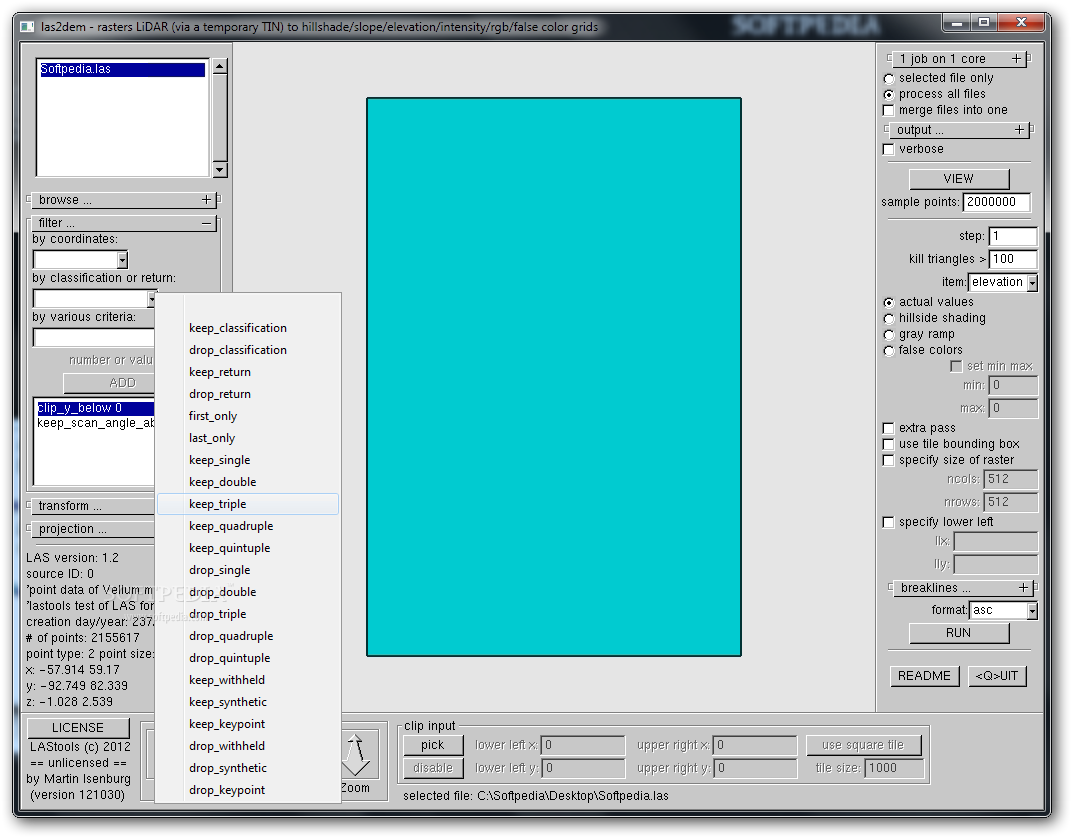The width and height of the screenshot is (1072, 838).
Task: Choose last_only from the menu
Action: tap(248, 438)
